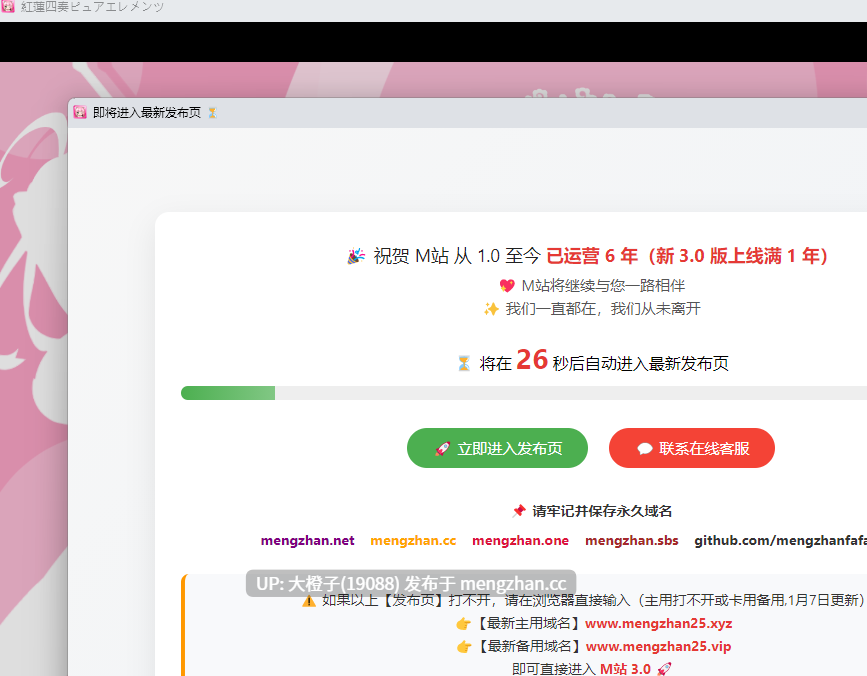Click the hourglass icon beside the countdown
Image resolution: width=867 pixels, height=676 pixels.
coord(464,363)
